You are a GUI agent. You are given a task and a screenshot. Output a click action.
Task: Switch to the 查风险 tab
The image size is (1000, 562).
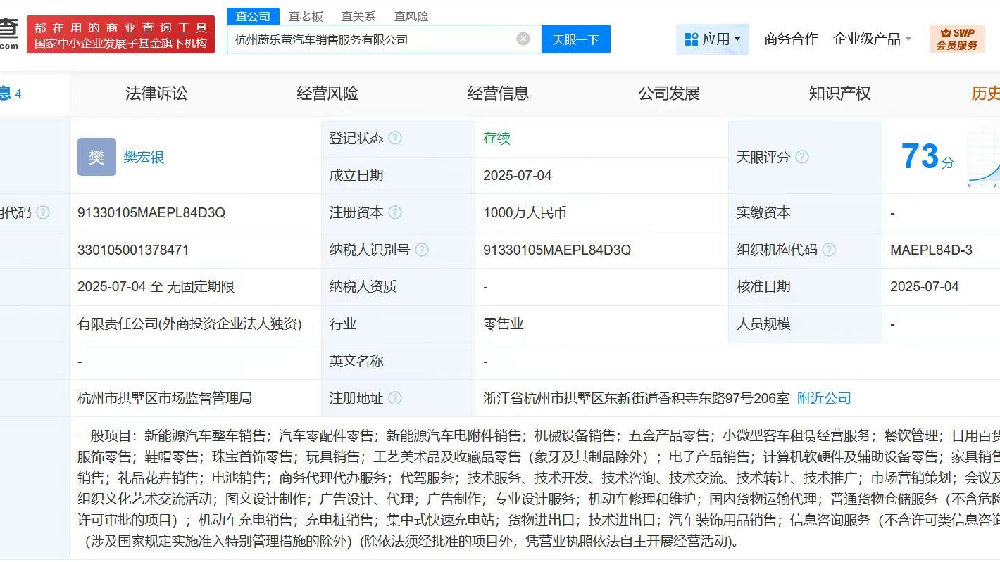411,17
